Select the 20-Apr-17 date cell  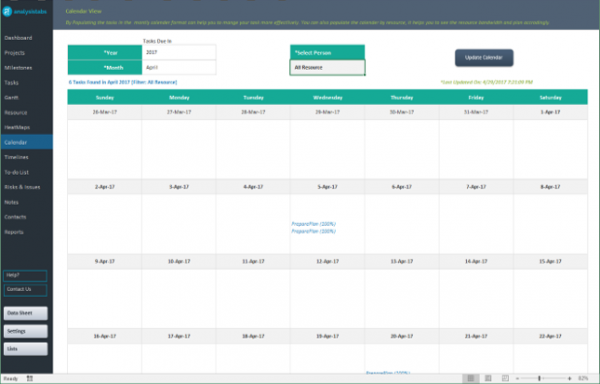402,336
